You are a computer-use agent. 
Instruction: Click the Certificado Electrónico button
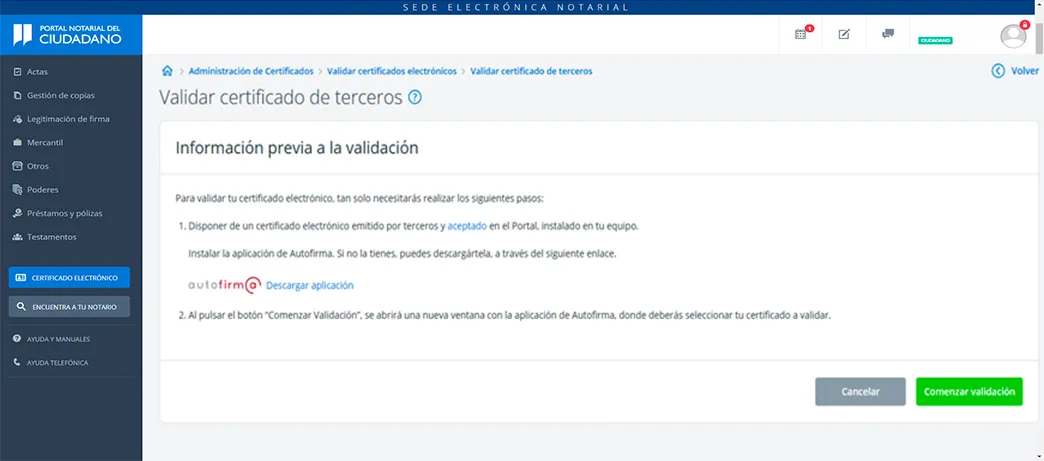[69, 277]
